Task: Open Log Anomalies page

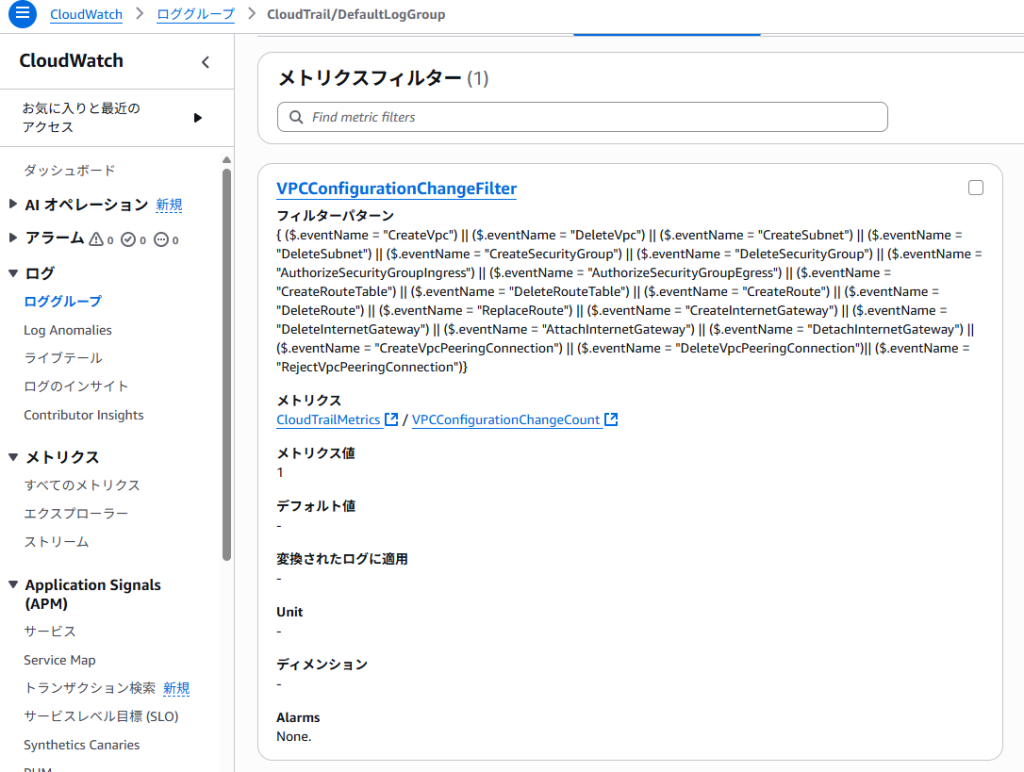Action: [x=68, y=330]
